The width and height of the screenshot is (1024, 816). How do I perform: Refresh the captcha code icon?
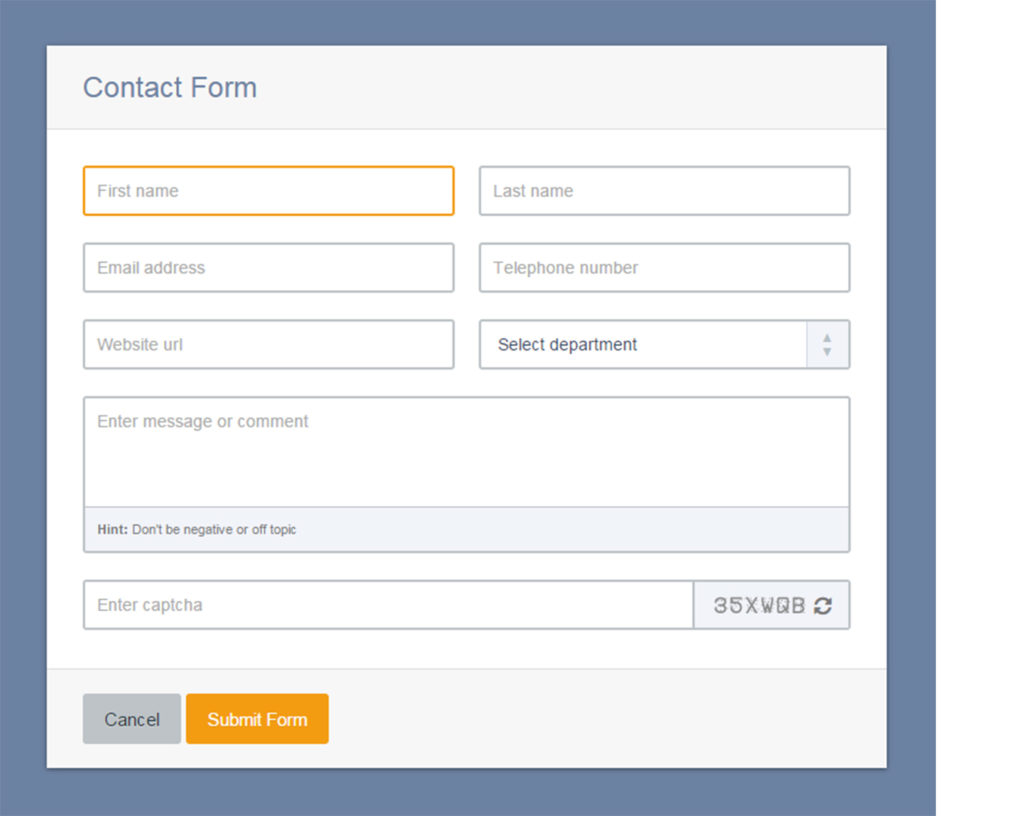[x=823, y=606]
